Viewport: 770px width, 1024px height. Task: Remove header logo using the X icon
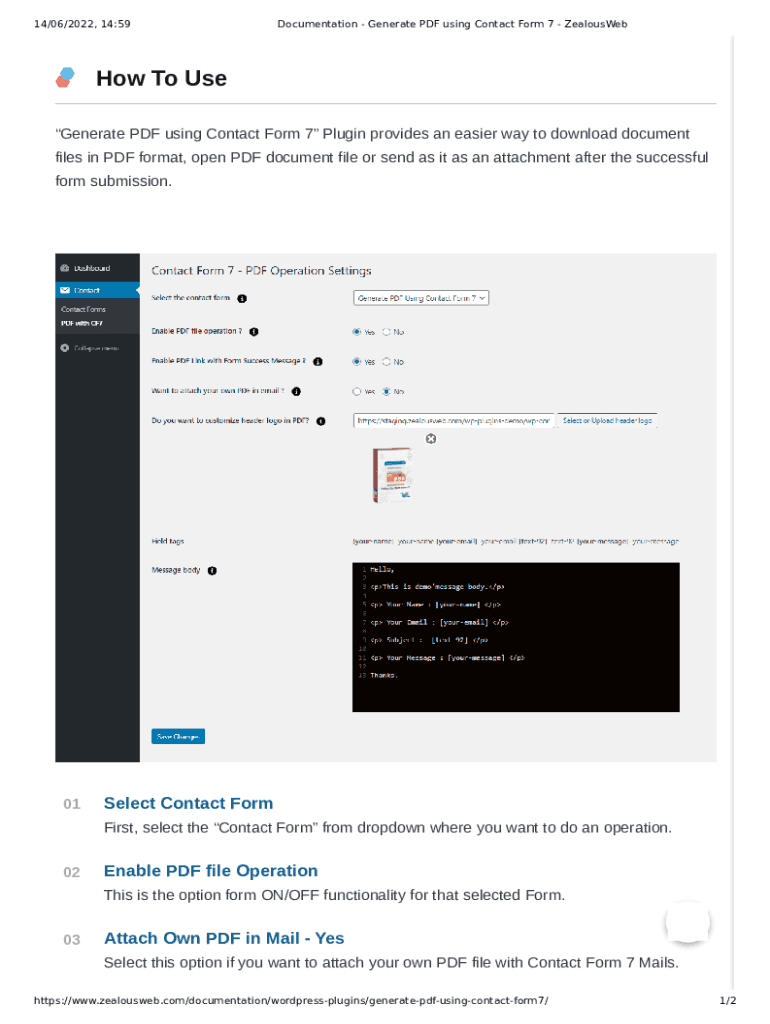coord(431,438)
